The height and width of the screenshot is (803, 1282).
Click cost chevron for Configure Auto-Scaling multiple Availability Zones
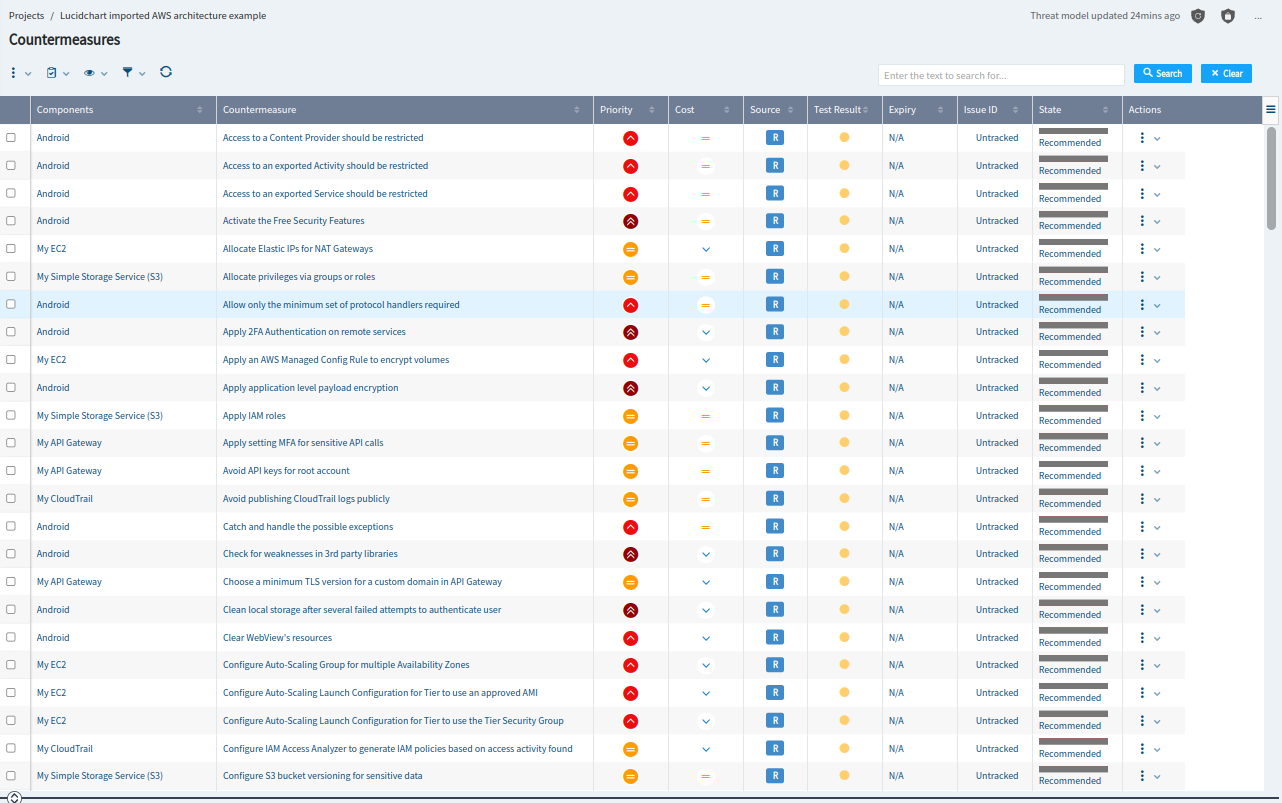706,665
